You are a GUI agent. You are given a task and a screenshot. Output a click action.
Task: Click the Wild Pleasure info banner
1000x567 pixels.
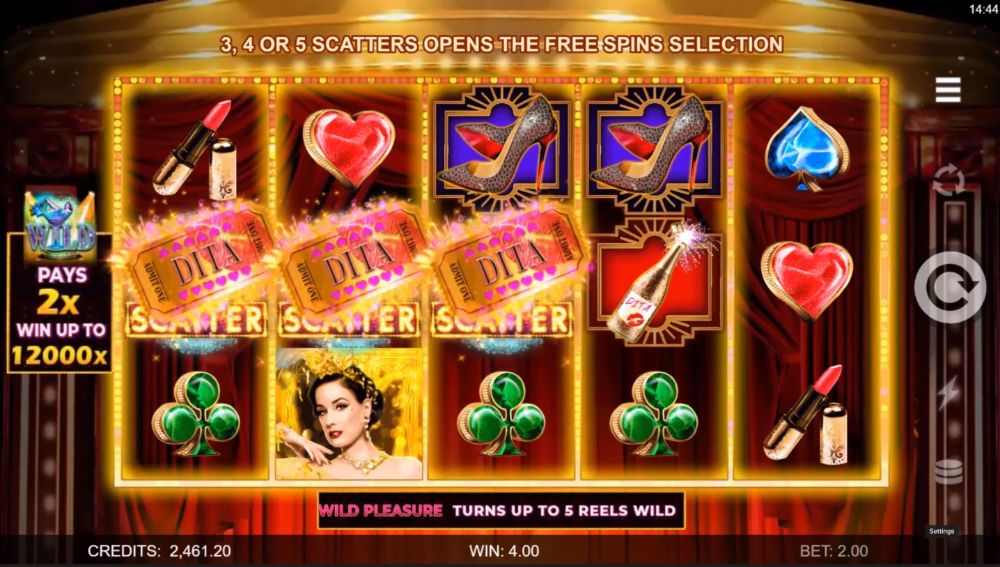[501, 510]
